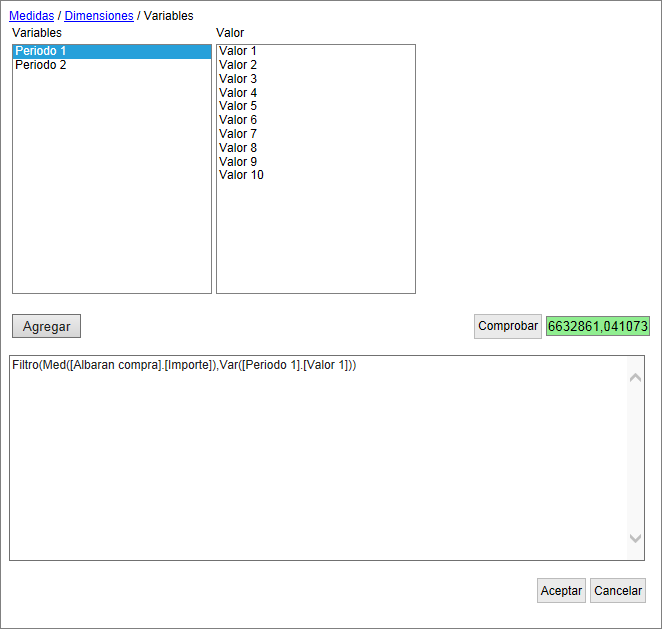Confirm with the Aceptar button
Image resolution: width=662 pixels, height=629 pixels.
(561, 591)
